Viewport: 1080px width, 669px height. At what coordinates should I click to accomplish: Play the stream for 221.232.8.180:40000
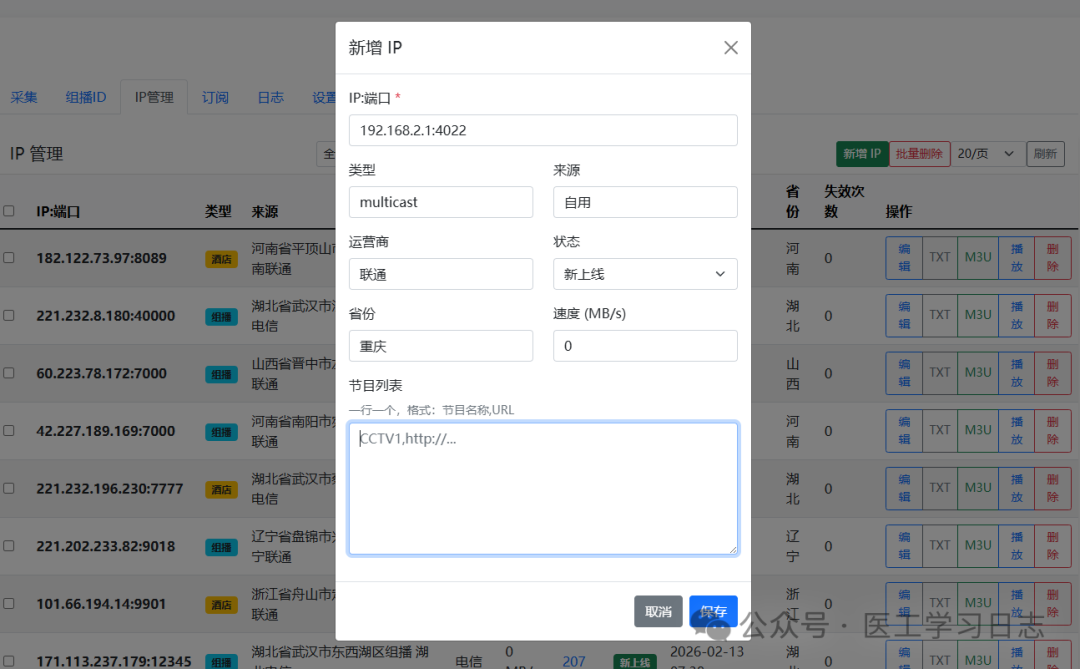click(x=1015, y=315)
